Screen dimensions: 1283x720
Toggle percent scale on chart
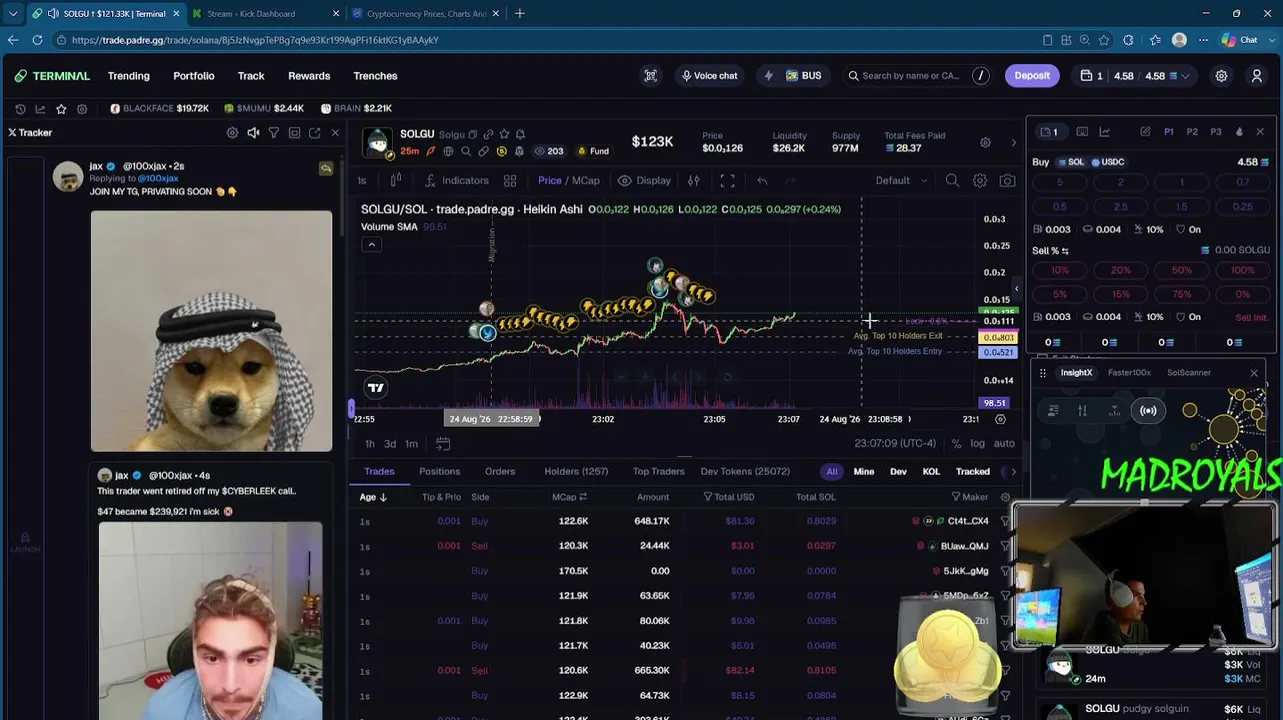click(x=956, y=444)
